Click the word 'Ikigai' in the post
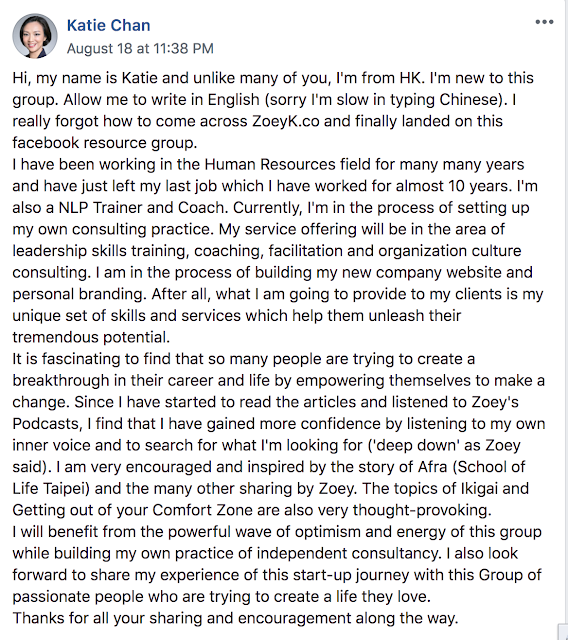Screen dimensions: 568x640 [479, 489]
